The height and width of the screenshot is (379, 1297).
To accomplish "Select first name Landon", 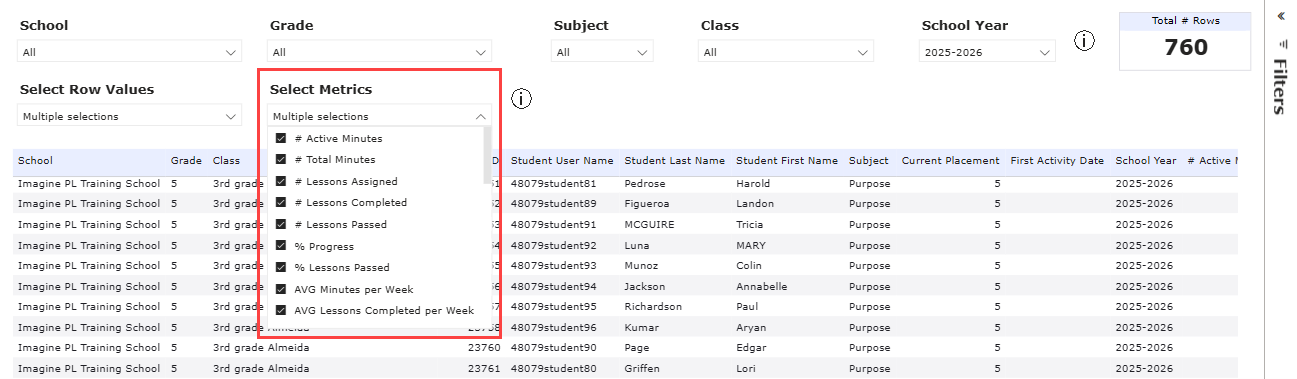I will coord(755,204).
